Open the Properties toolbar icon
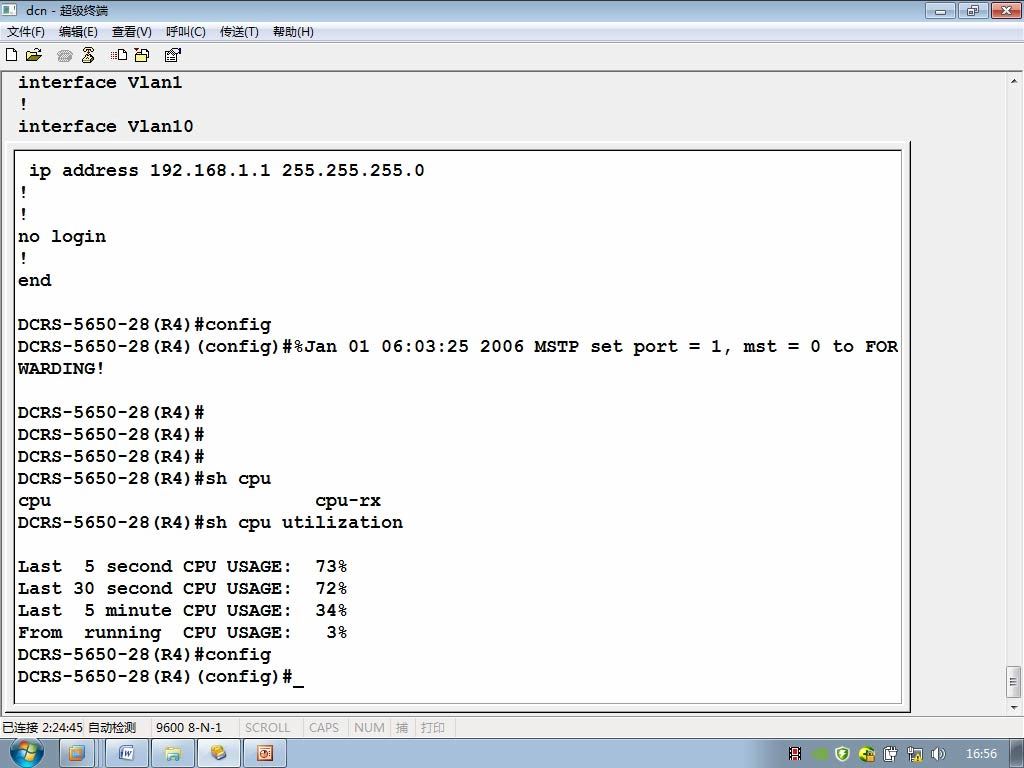 [x=172, y=55]
